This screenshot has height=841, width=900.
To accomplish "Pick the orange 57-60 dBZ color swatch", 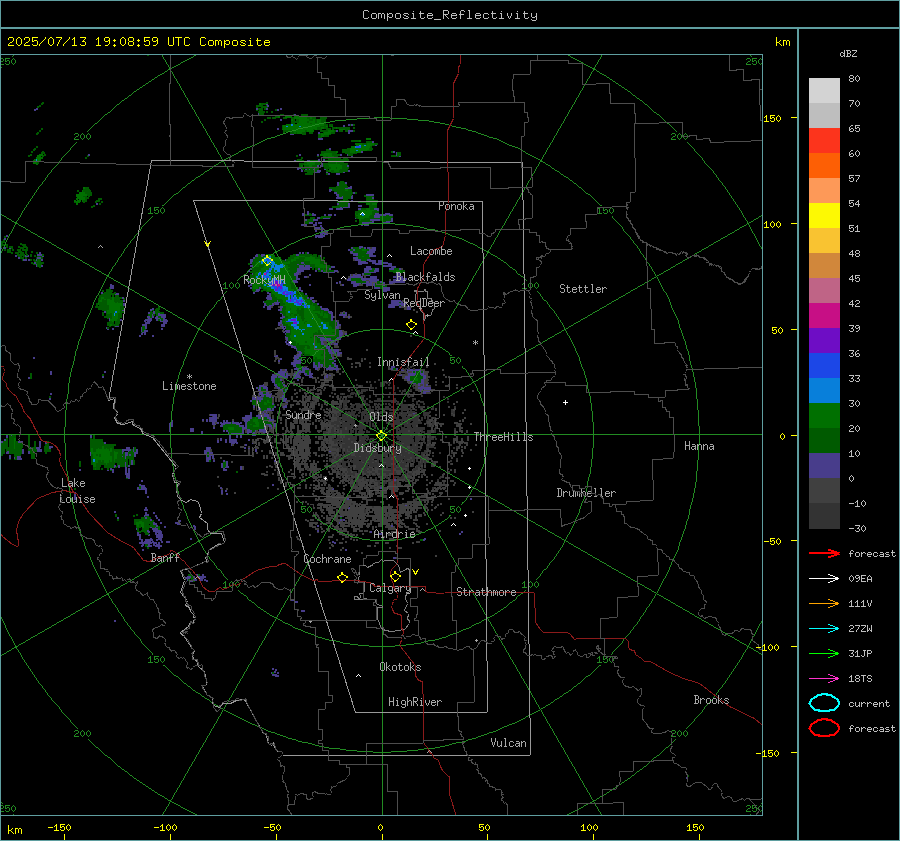I will point(824,166).
